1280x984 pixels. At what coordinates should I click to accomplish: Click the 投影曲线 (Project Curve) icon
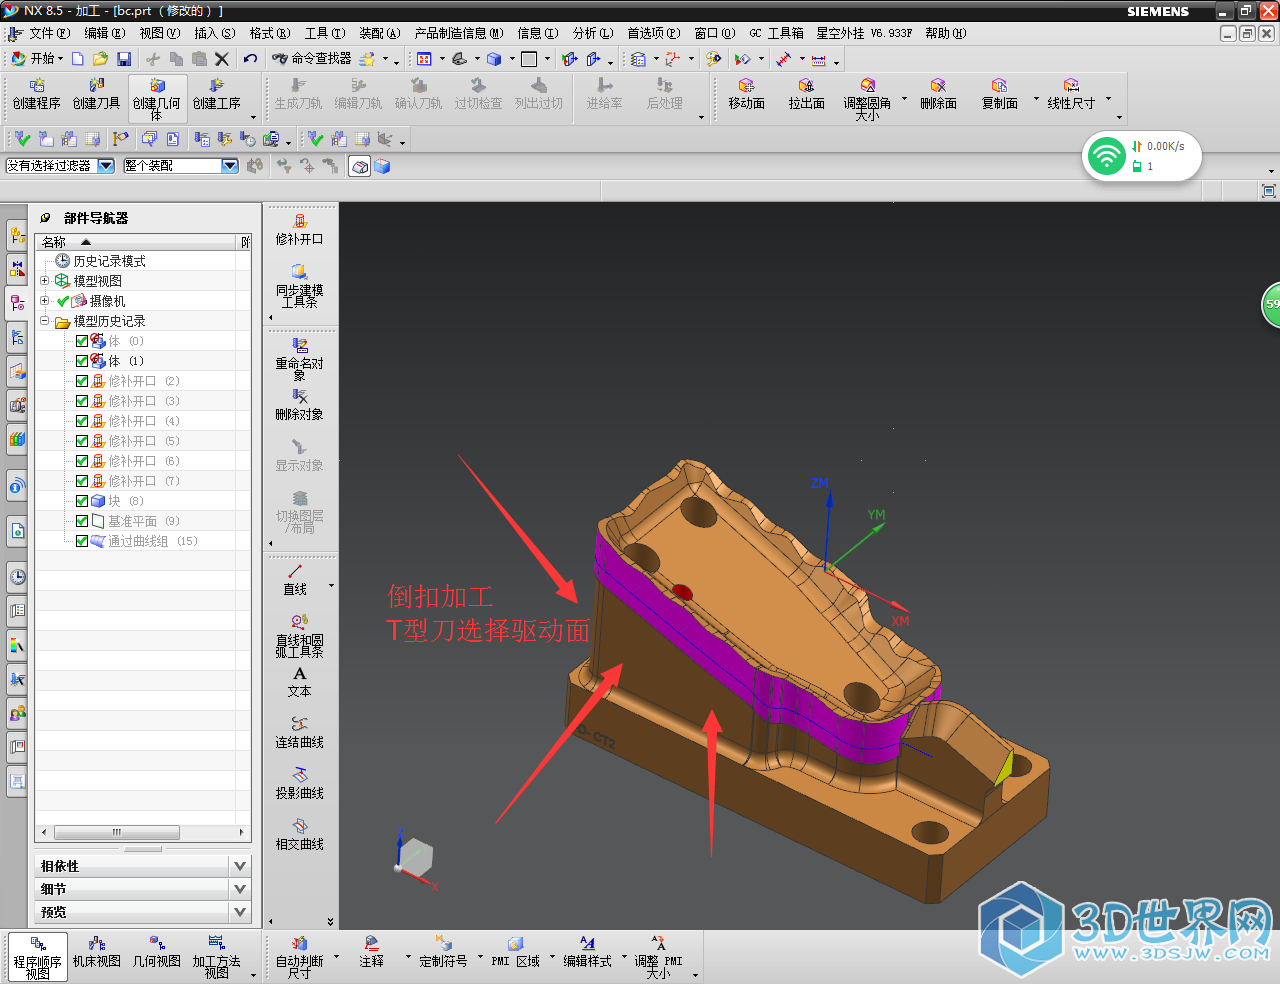click(299, 784)
